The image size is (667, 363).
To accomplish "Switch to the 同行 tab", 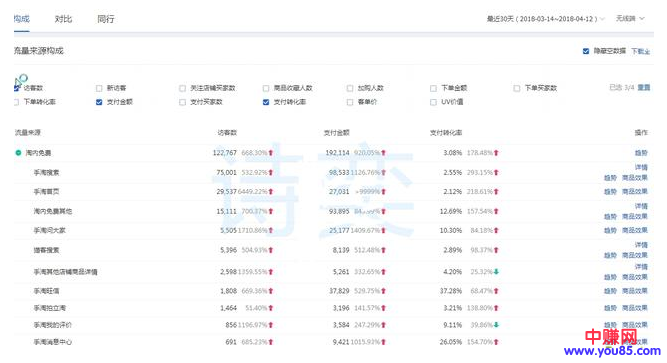I will pyautogui.click(x=105, y=19).
